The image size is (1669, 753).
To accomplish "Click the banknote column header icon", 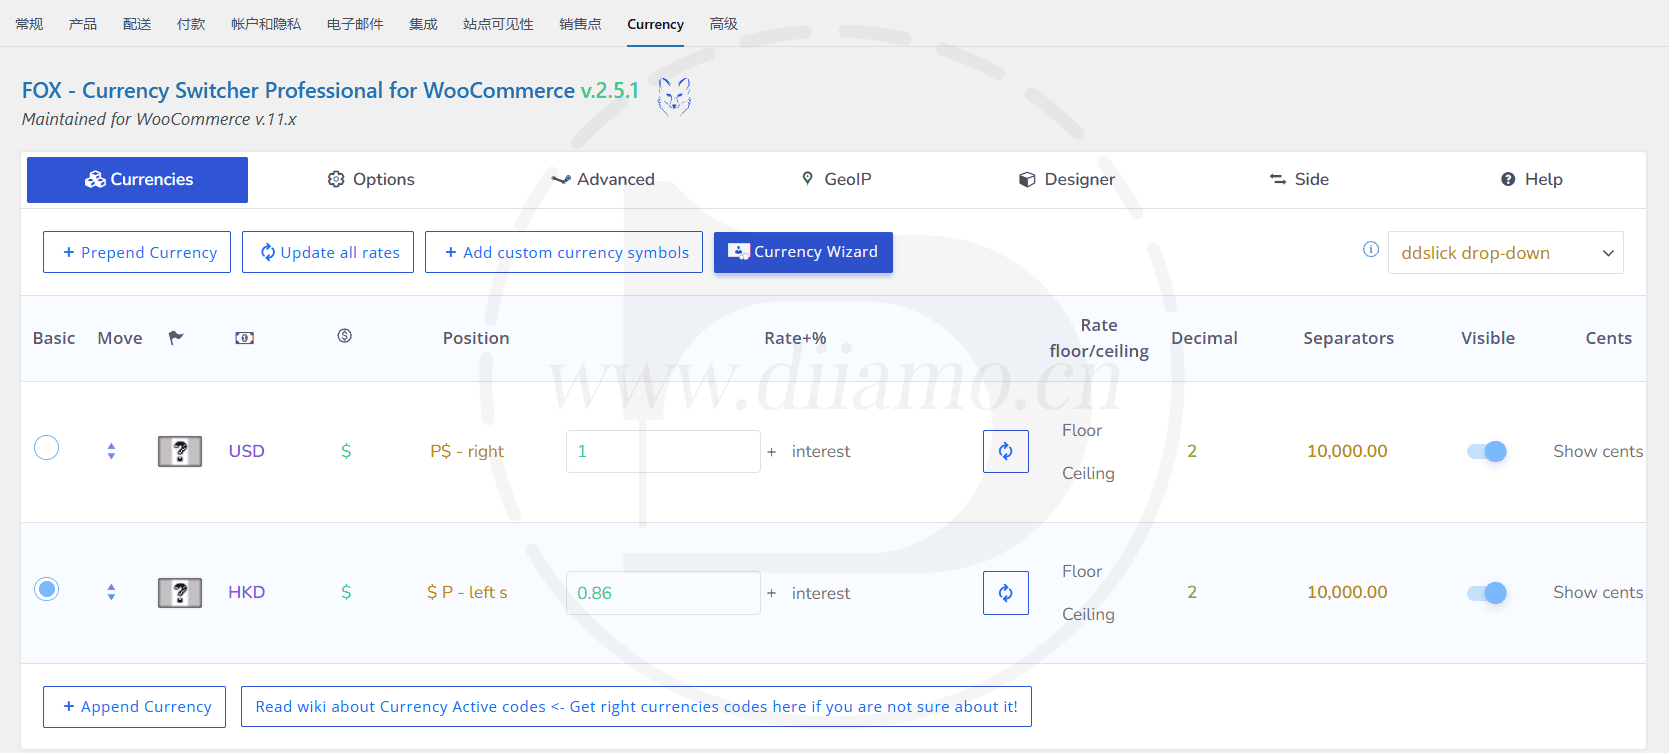I will tap(244, 338).
